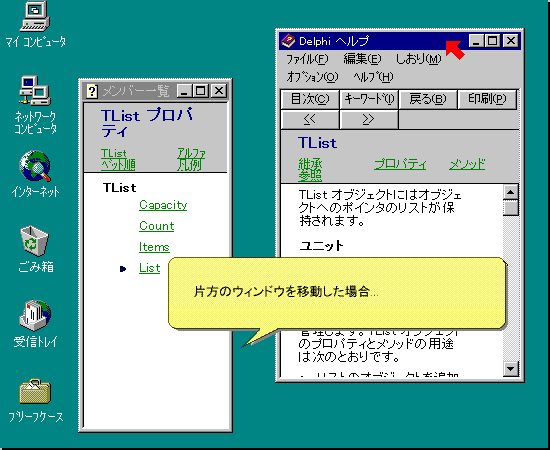Click the 印刷(P) button
This screenshot has width=550, height=450.
coord(487,99)
